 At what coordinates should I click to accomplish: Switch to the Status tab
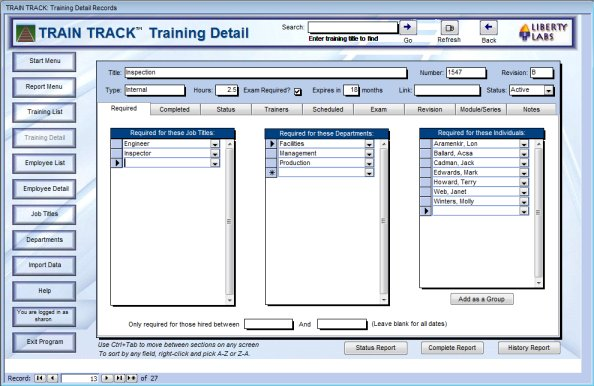(x=226, y=109)
